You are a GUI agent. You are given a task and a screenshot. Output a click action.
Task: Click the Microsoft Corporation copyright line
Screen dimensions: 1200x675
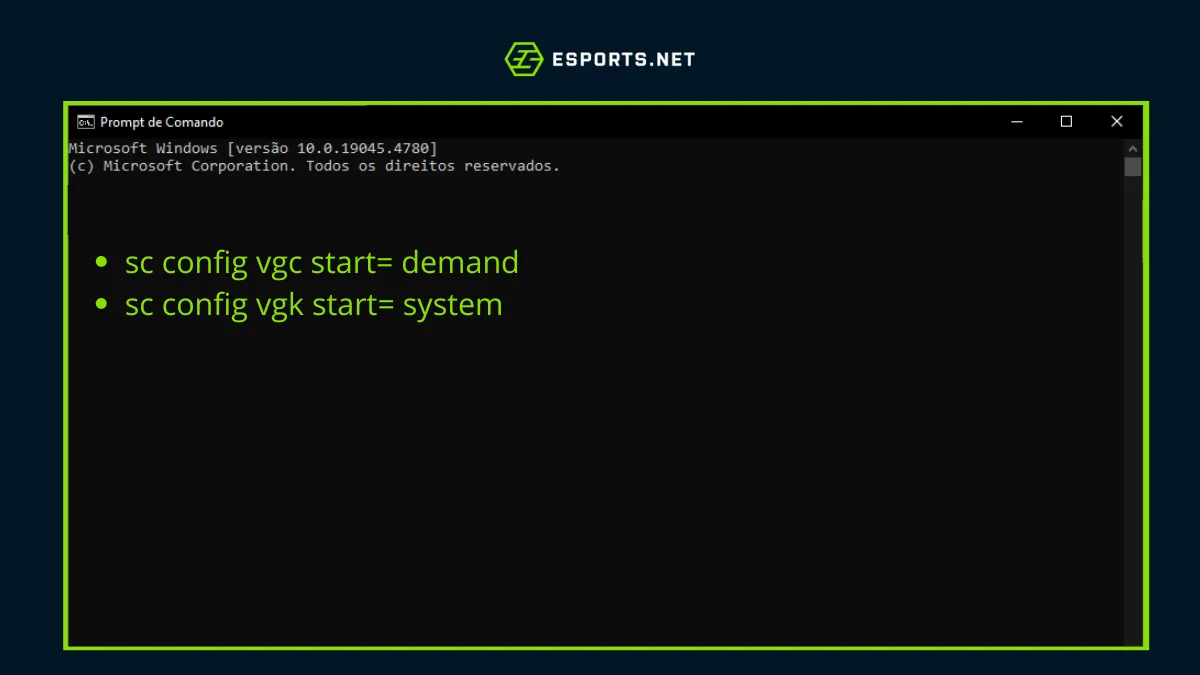click(314, 166)
